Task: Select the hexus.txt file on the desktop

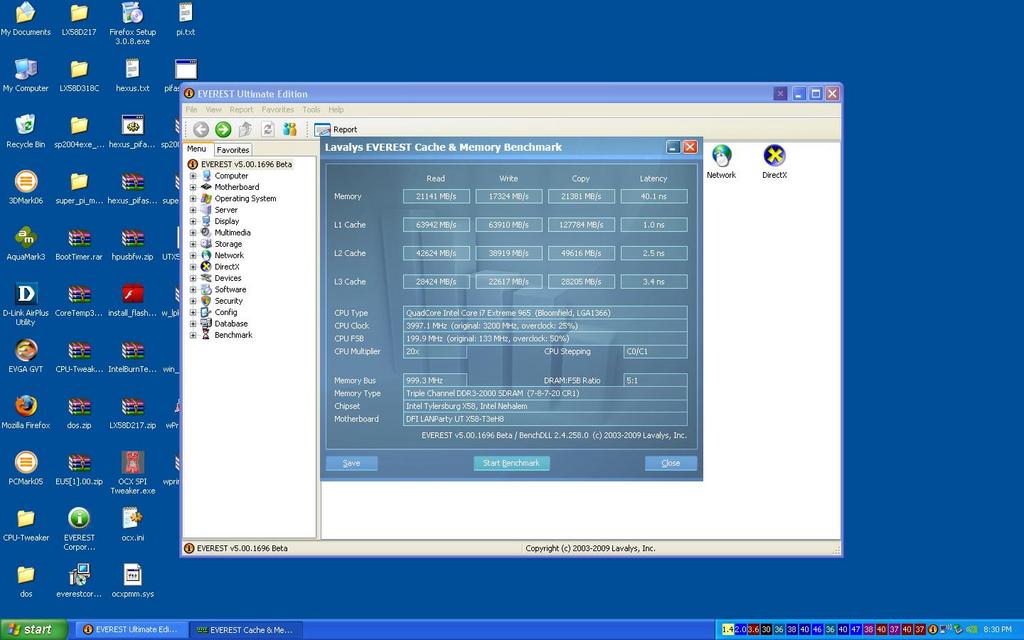Action: pyautogui.click(x=133, y=75)
